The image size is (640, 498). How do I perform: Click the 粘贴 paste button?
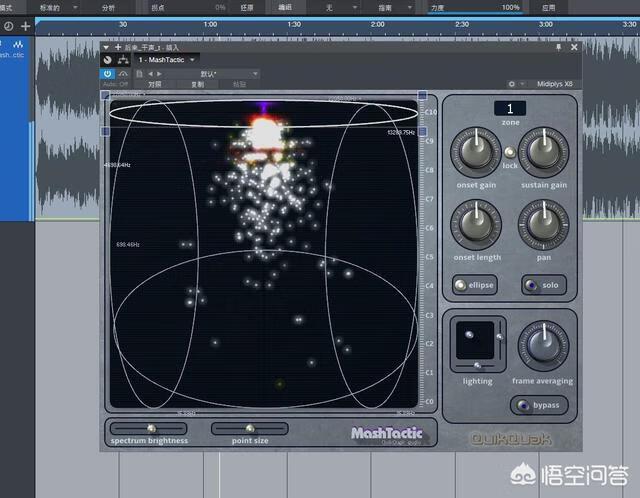tap(239, 84)
